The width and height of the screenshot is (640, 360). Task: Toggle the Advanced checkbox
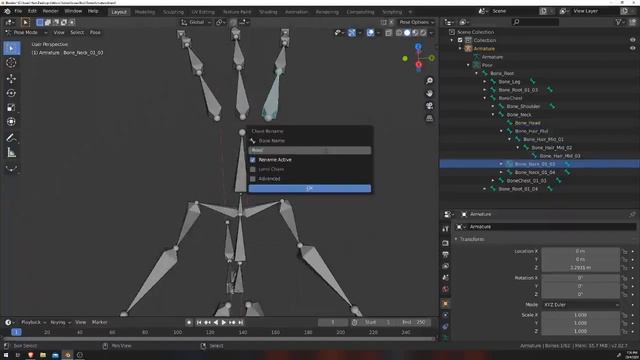click(253, 179)
